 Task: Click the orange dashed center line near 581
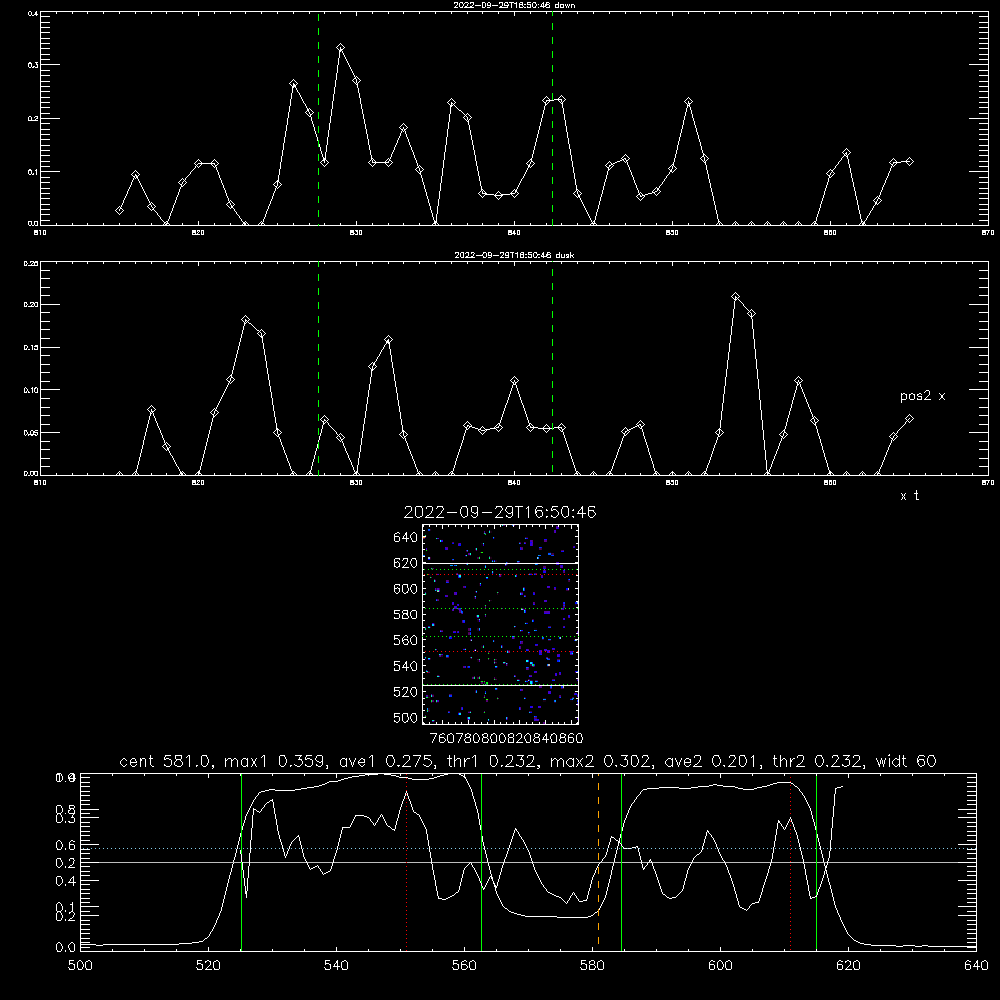click(598, 861)
